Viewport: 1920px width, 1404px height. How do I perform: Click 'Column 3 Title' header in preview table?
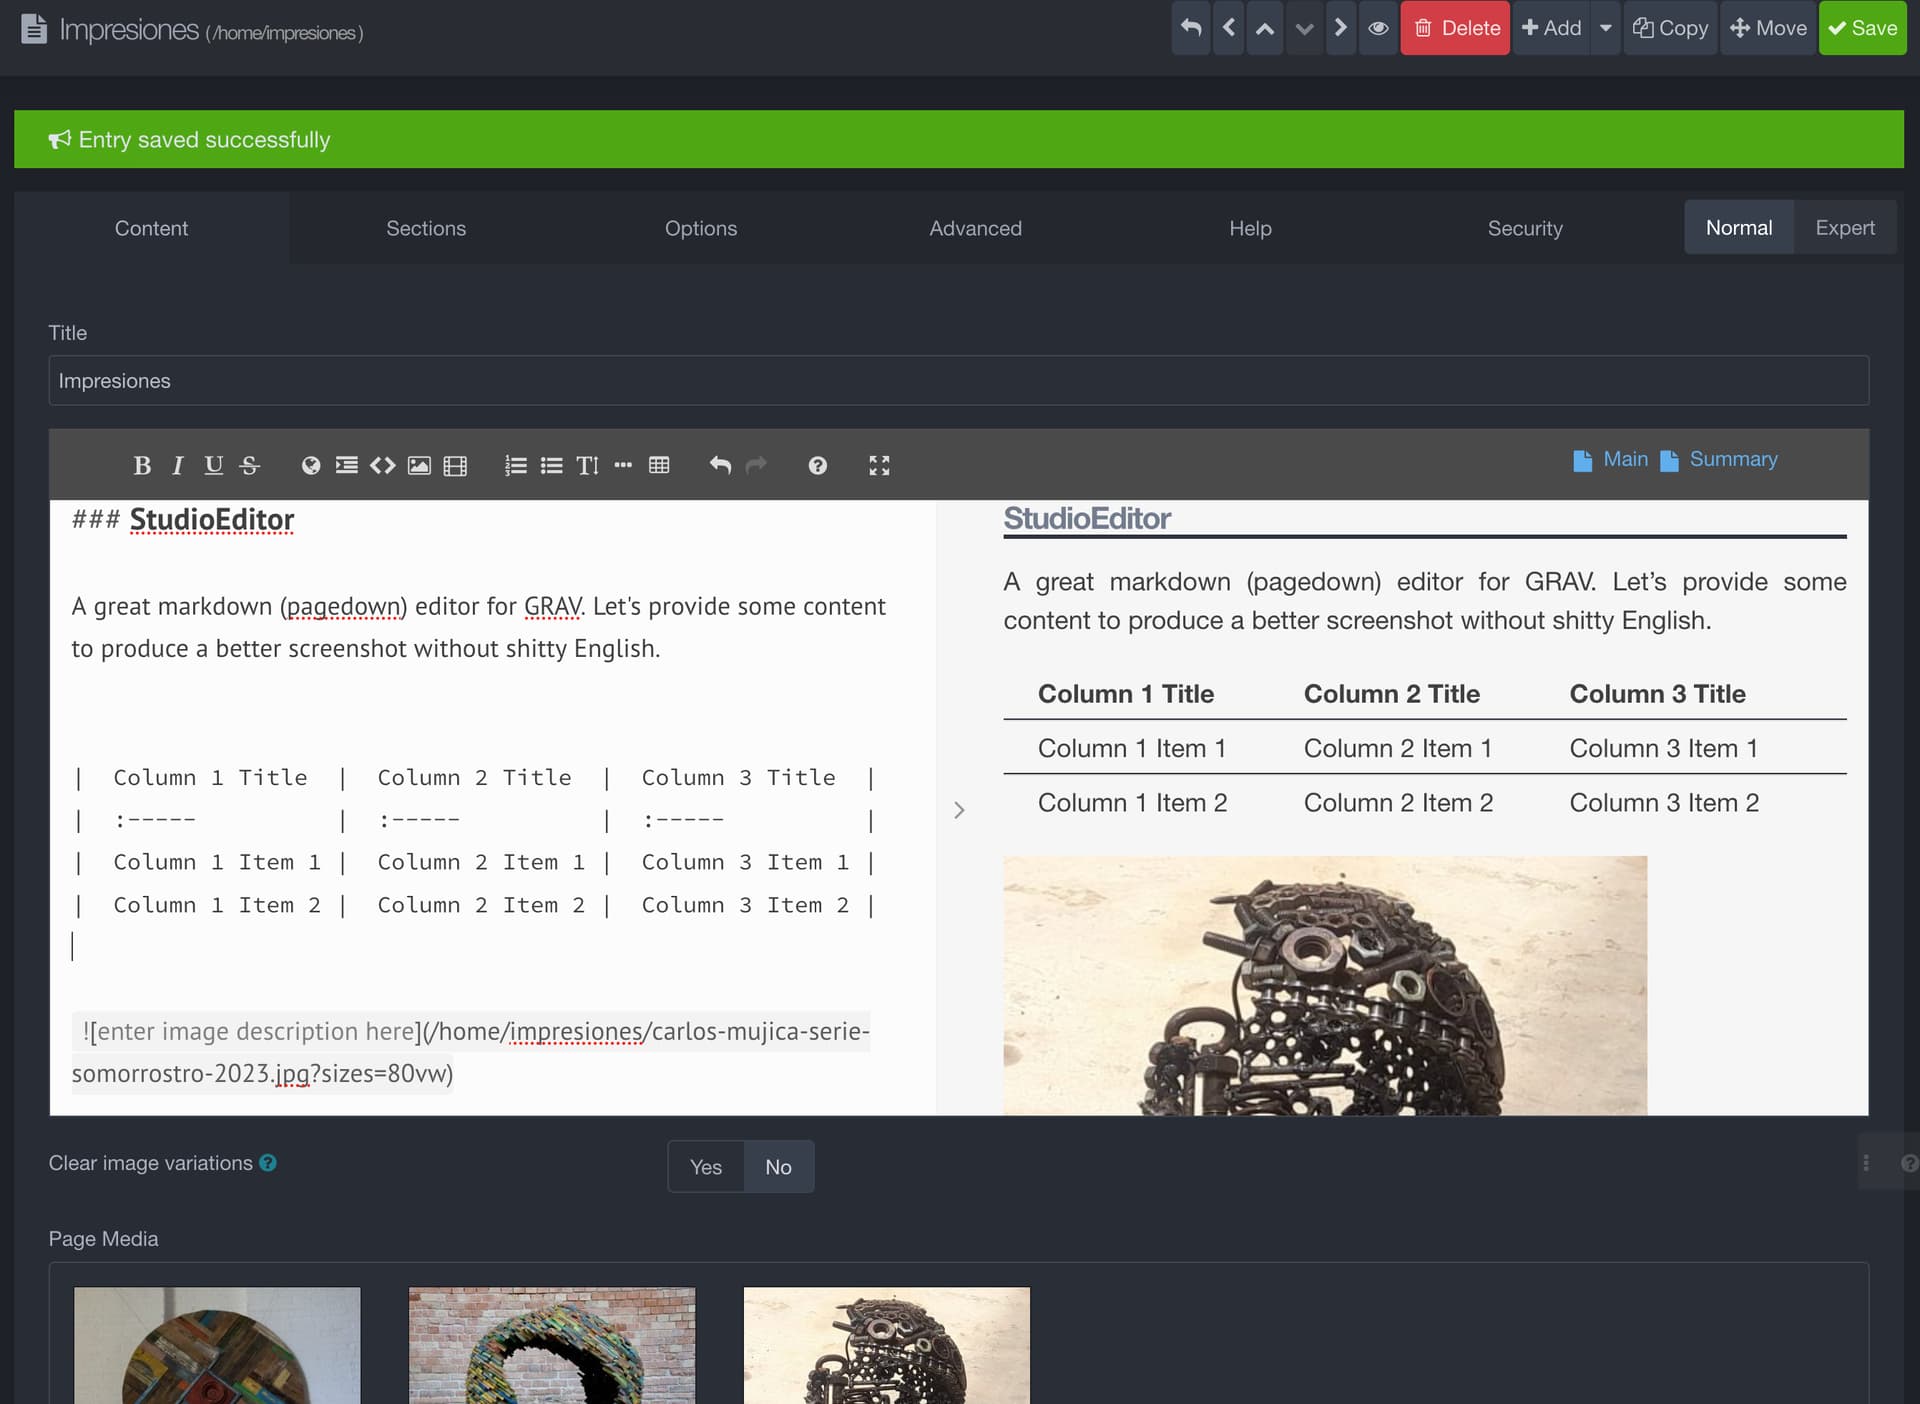(x=1658, y=694)
